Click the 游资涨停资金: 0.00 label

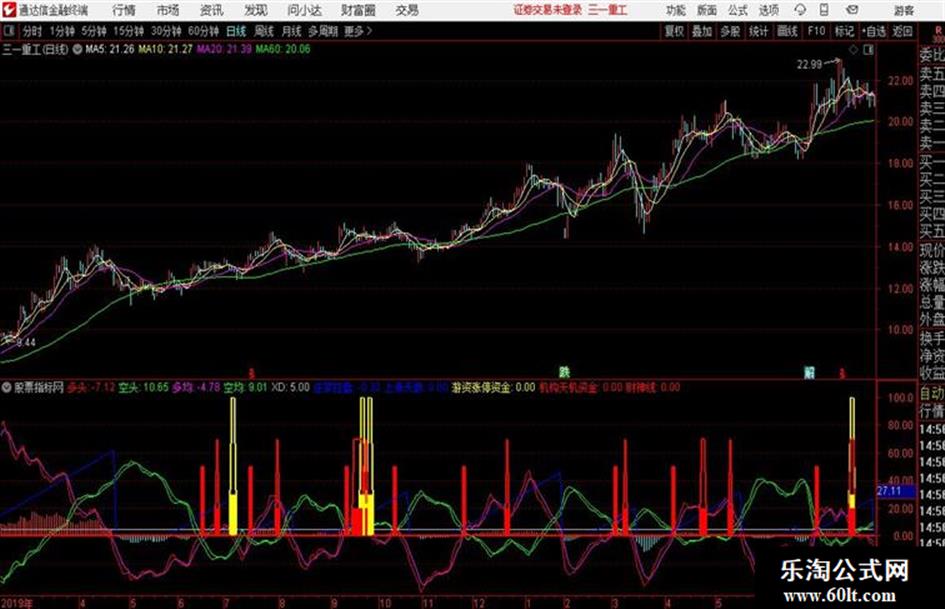(493, 387)
